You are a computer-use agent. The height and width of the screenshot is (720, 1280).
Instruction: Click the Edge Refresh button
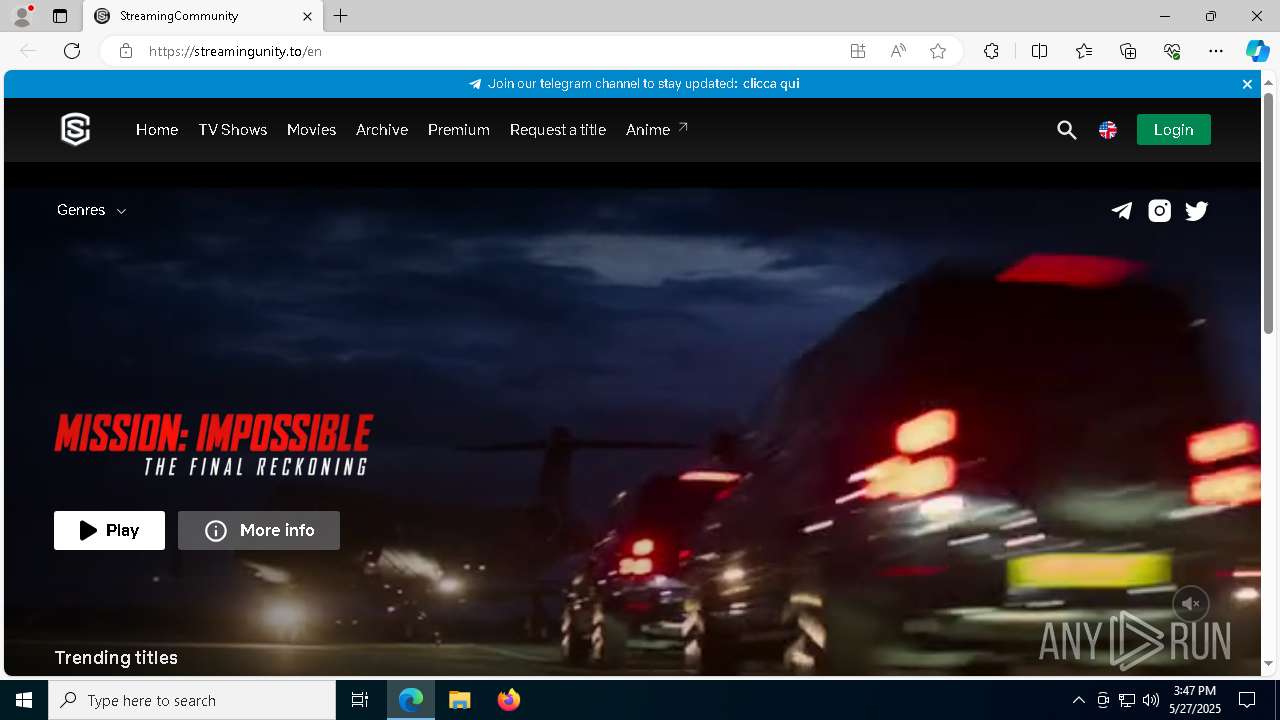pyautogui.click(x=72, y=51)
